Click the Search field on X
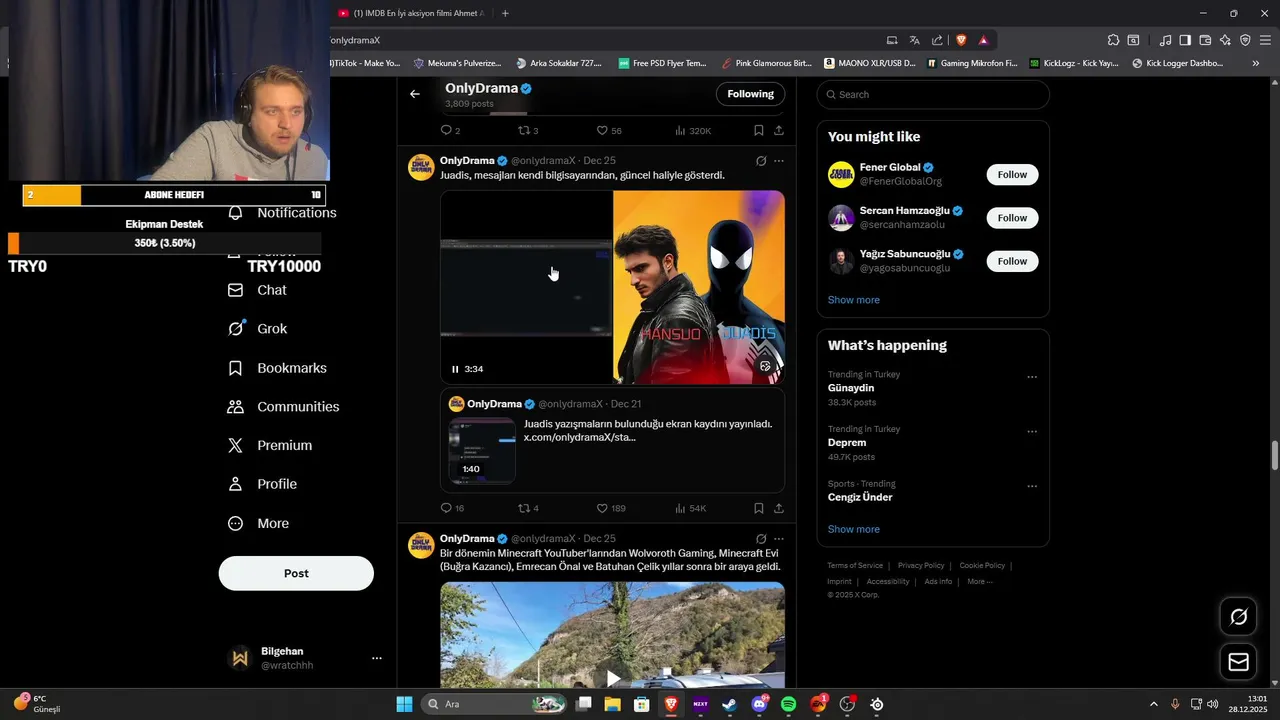This screenshot has width=1280, height=720. (x=933, y=94)
